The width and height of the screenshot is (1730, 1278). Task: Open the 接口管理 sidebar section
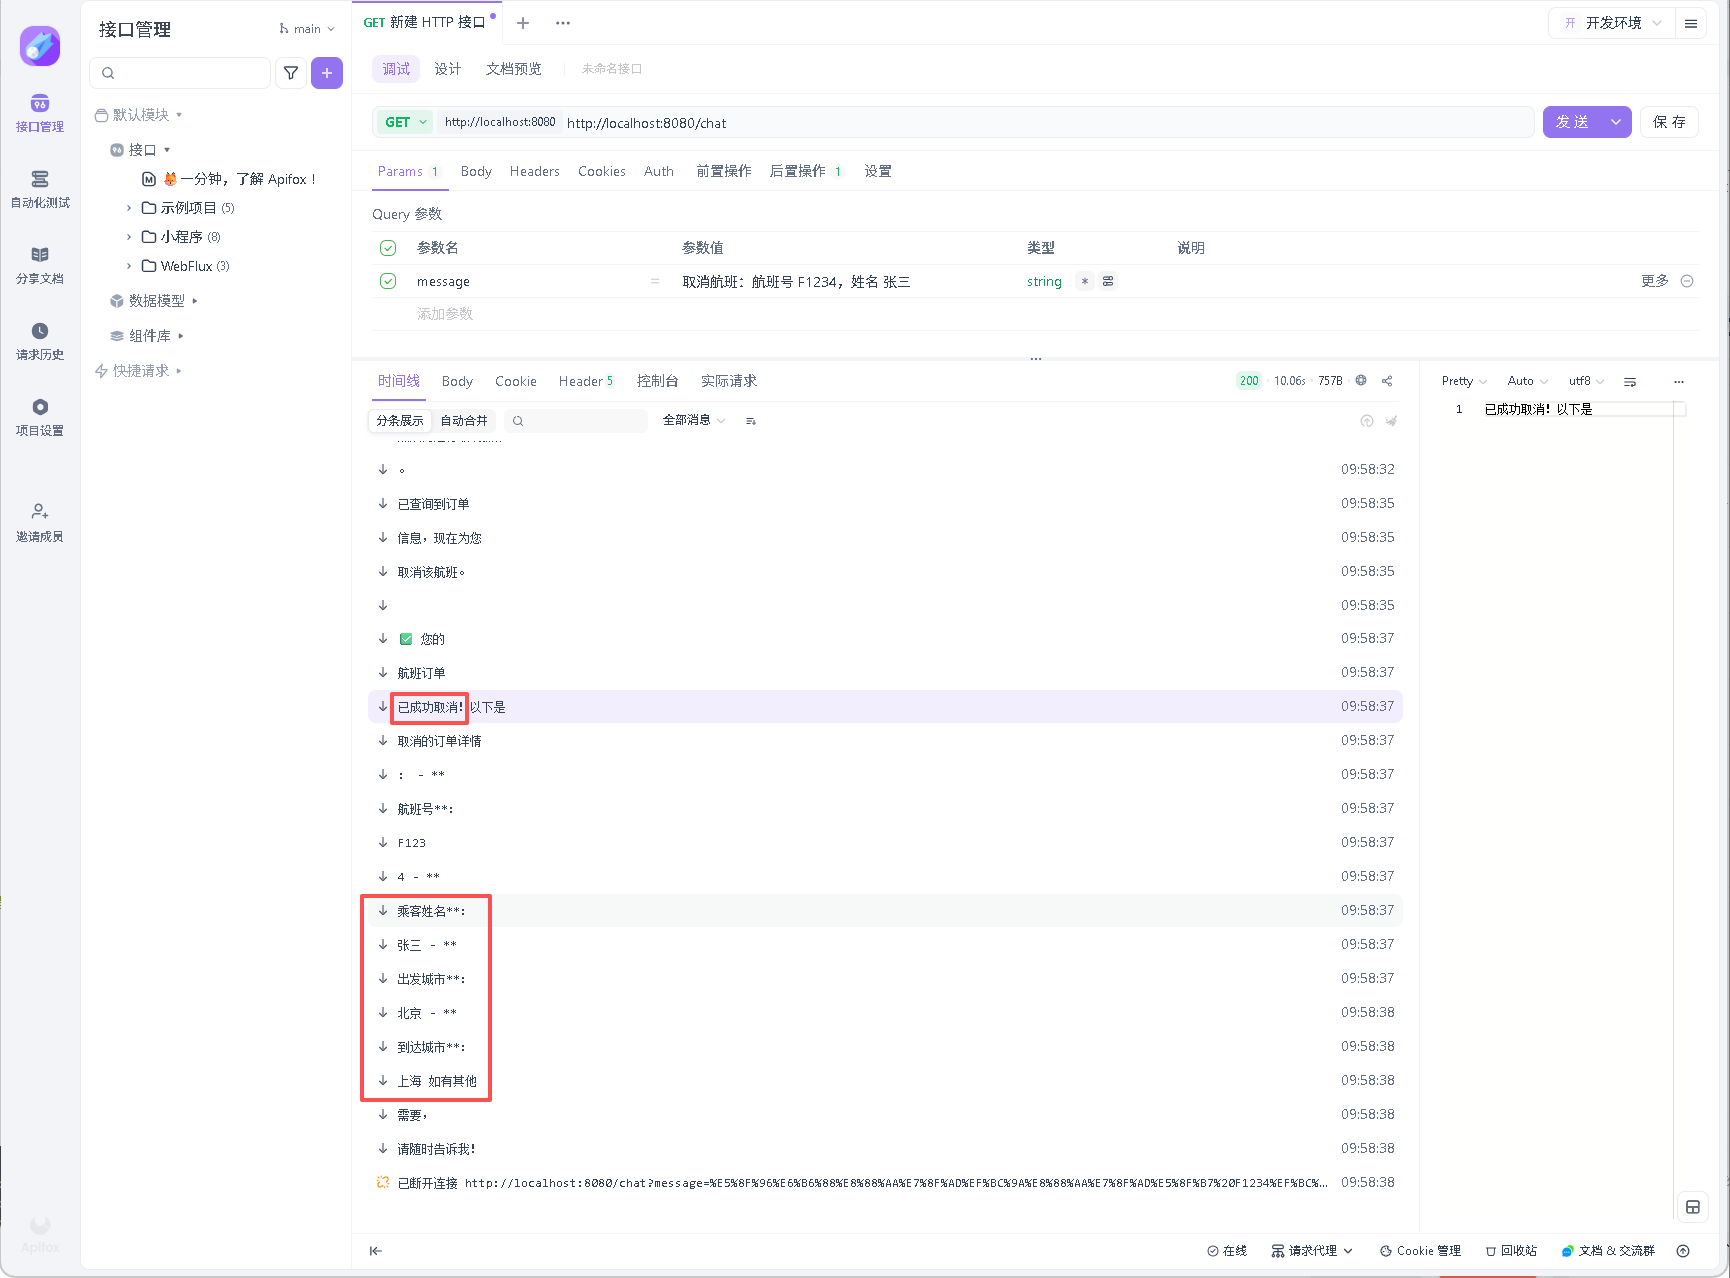pos(40,114)
